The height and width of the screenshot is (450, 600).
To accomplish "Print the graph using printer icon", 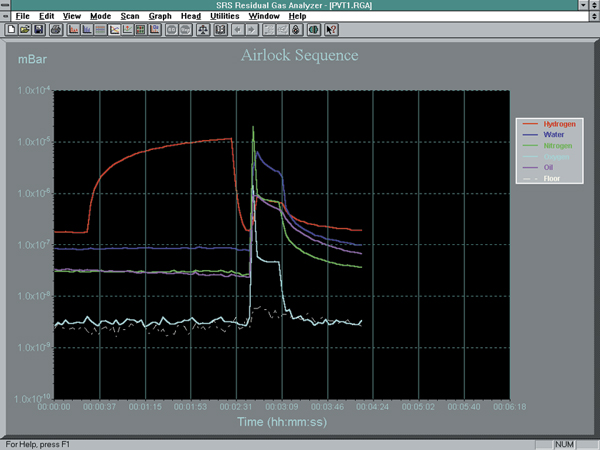I will [x=56, y=29].
